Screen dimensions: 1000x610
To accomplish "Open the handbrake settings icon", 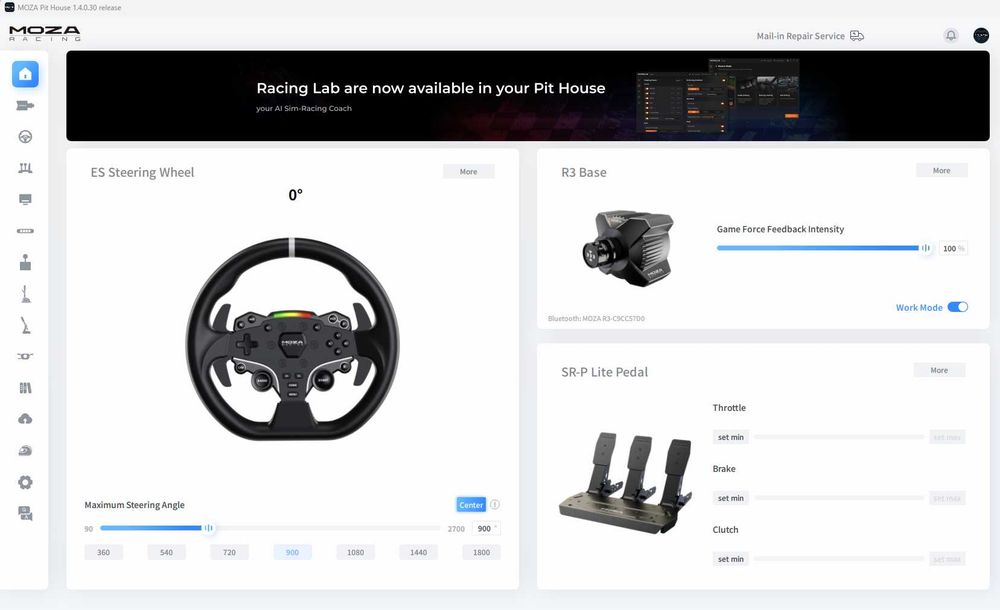I will (x=26, y=325).
